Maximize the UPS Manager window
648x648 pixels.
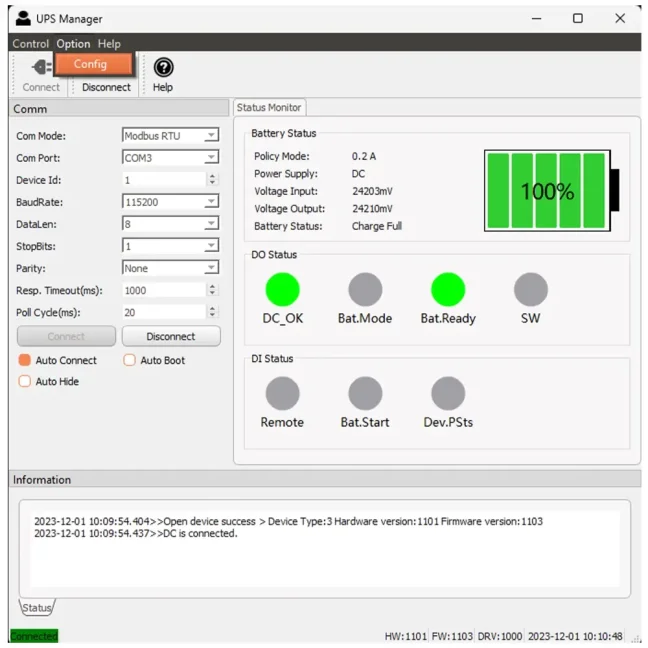[578, 18]
